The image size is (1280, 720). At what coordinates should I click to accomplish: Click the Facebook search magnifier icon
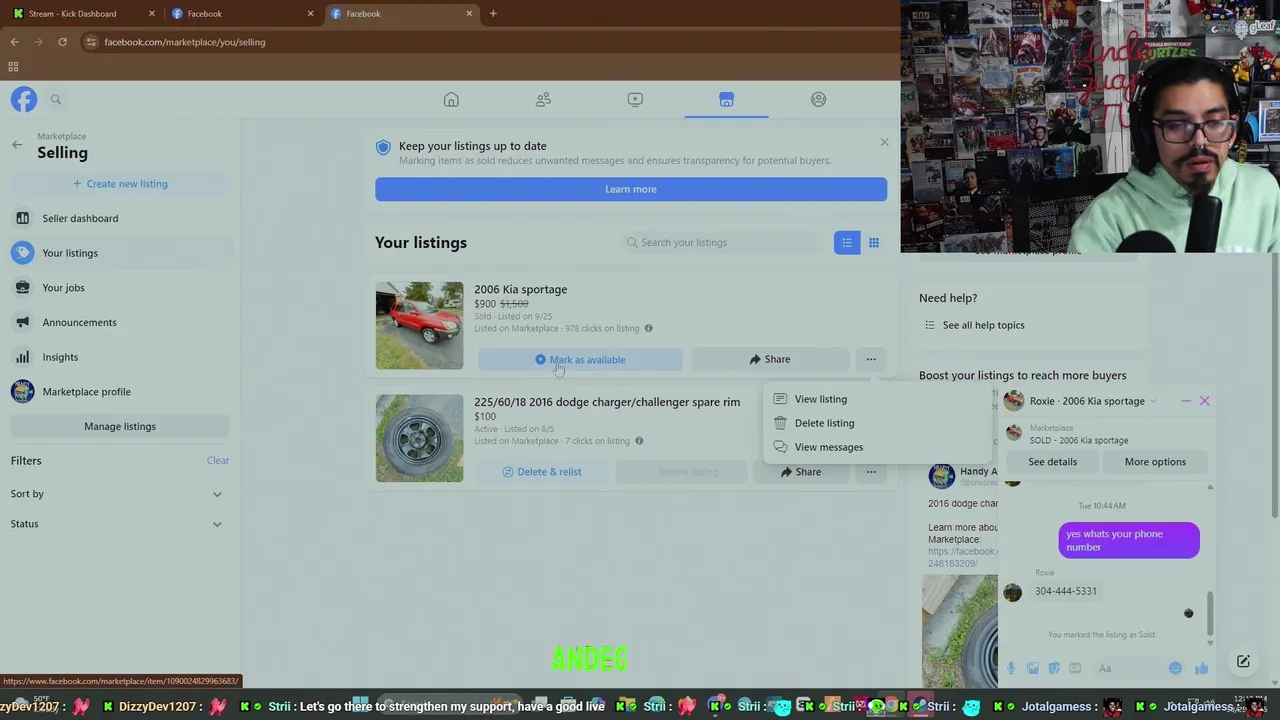click(56, 99)
